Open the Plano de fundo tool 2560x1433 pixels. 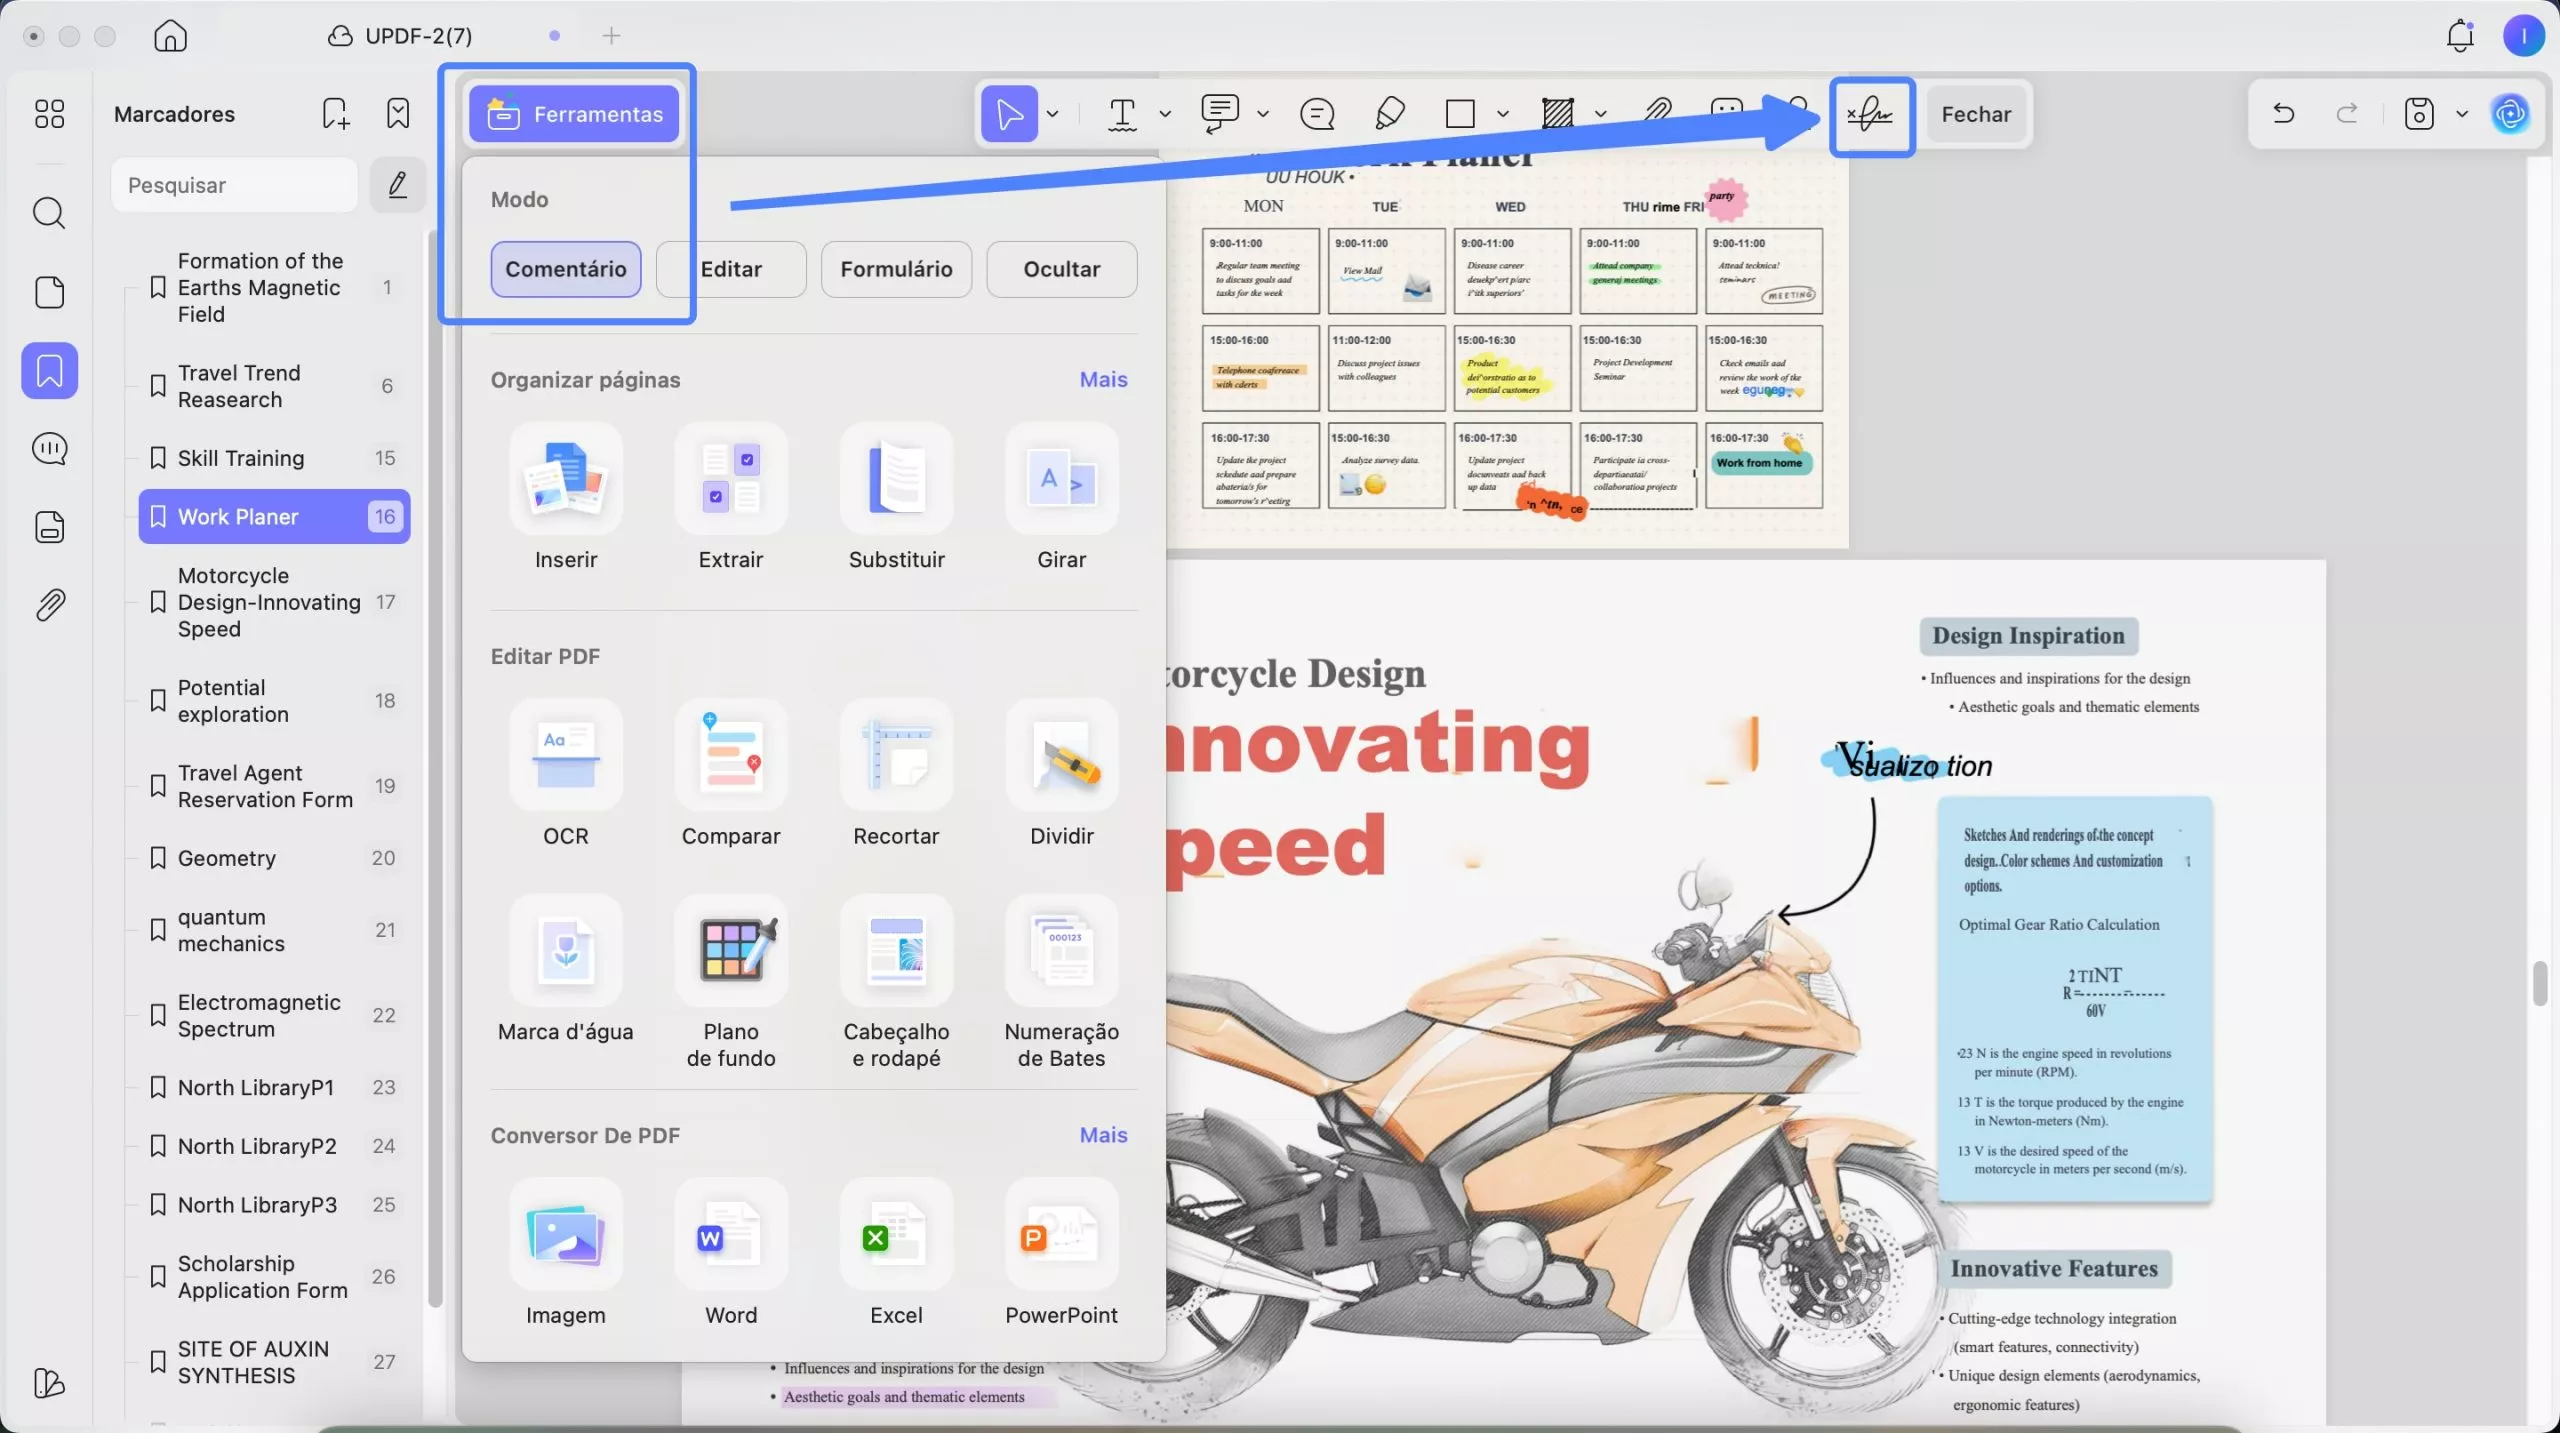[731, 983]
